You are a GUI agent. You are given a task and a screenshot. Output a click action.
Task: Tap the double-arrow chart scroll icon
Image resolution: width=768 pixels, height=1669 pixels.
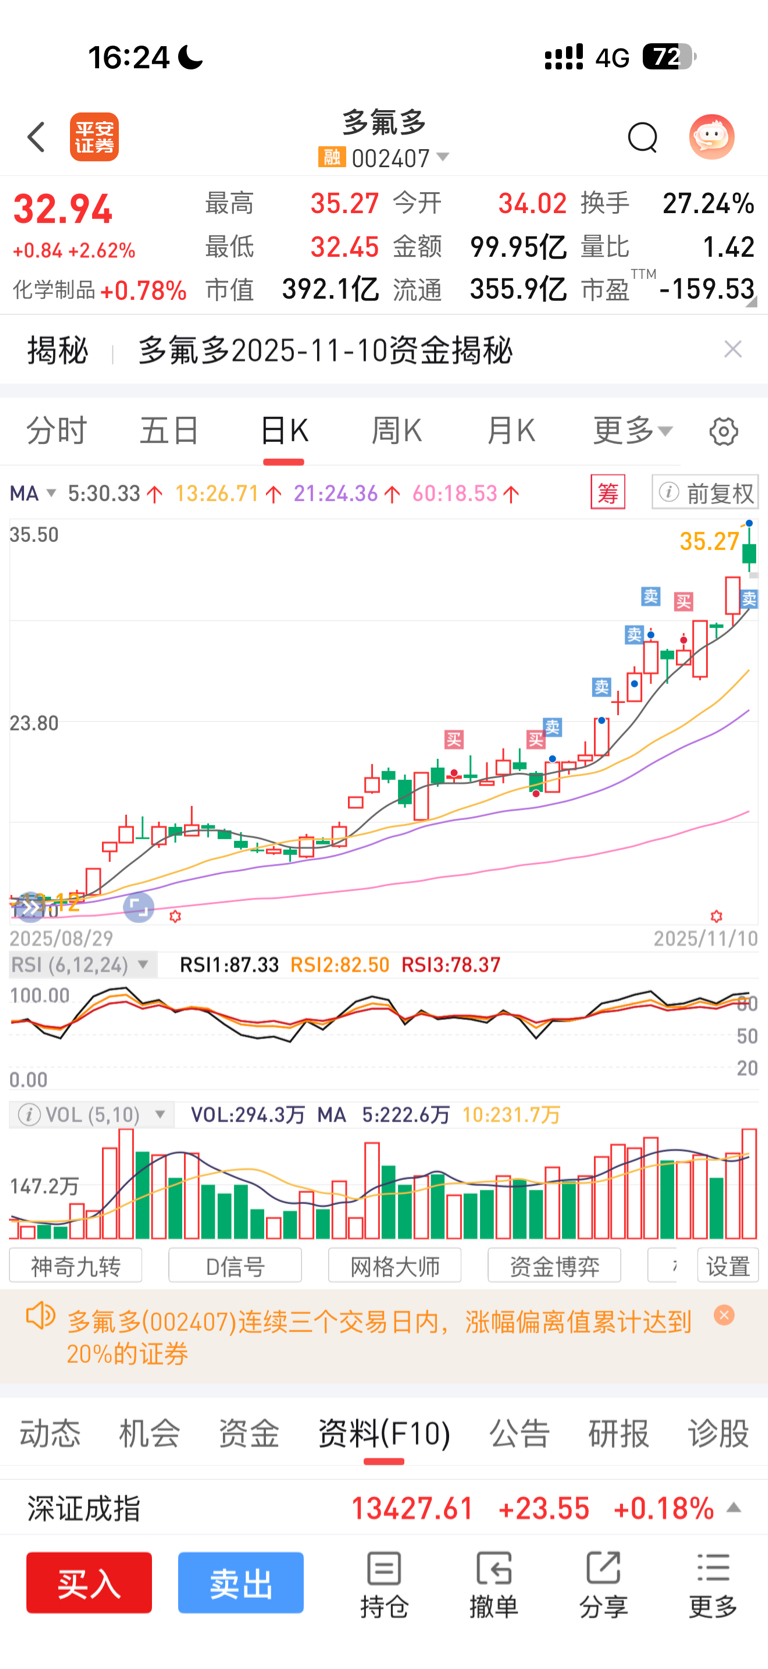[31, 907]
